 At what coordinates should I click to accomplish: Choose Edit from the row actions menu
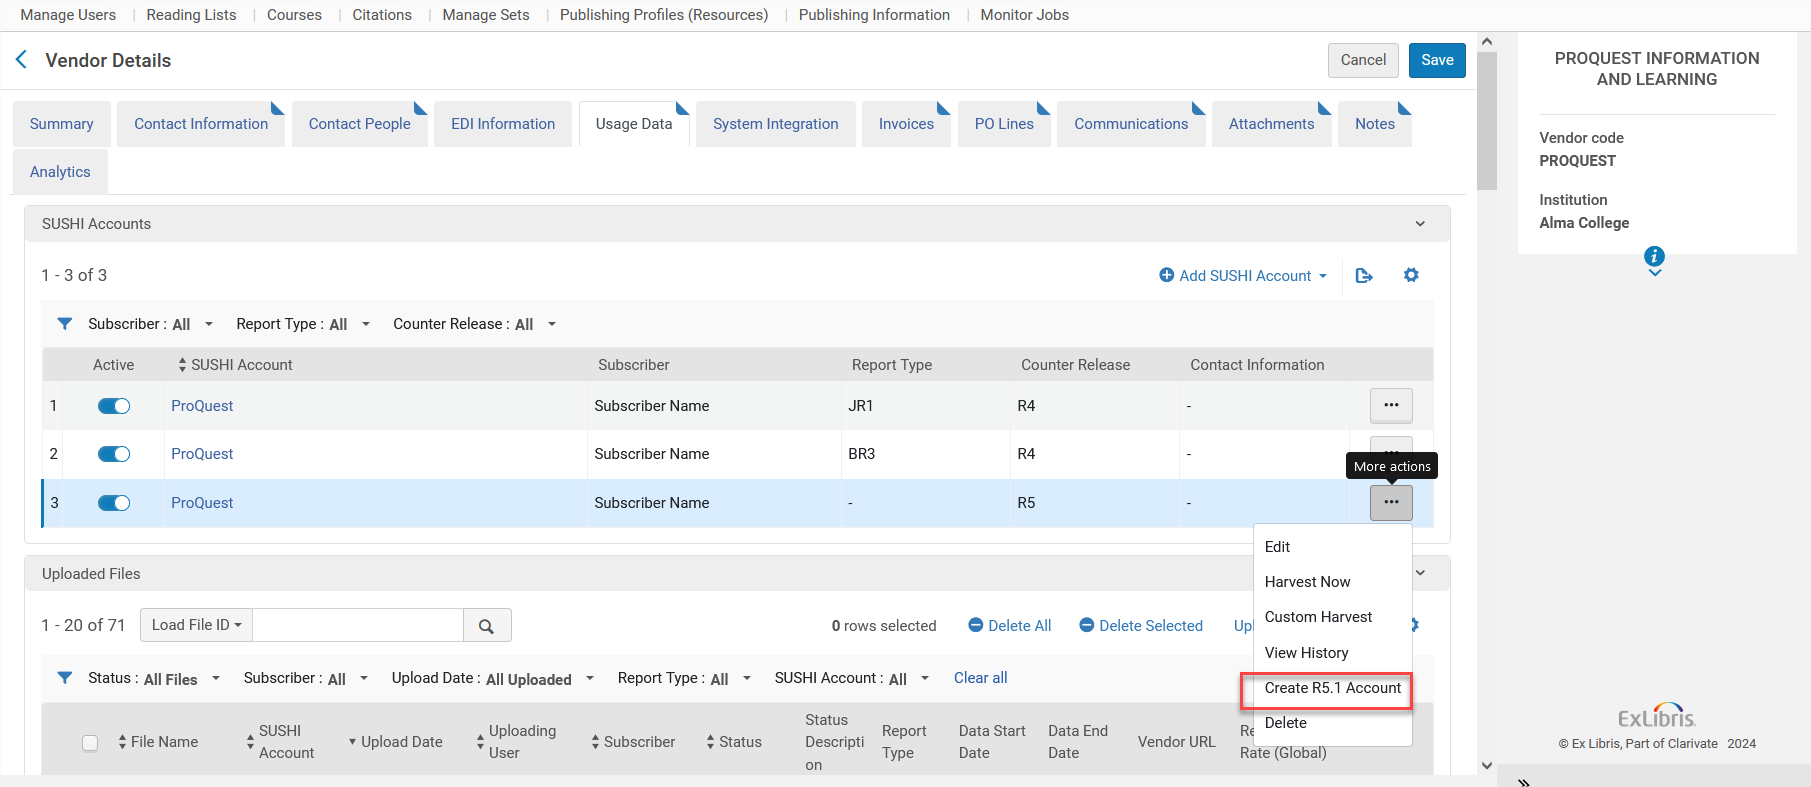click(x=1332, y=547)
